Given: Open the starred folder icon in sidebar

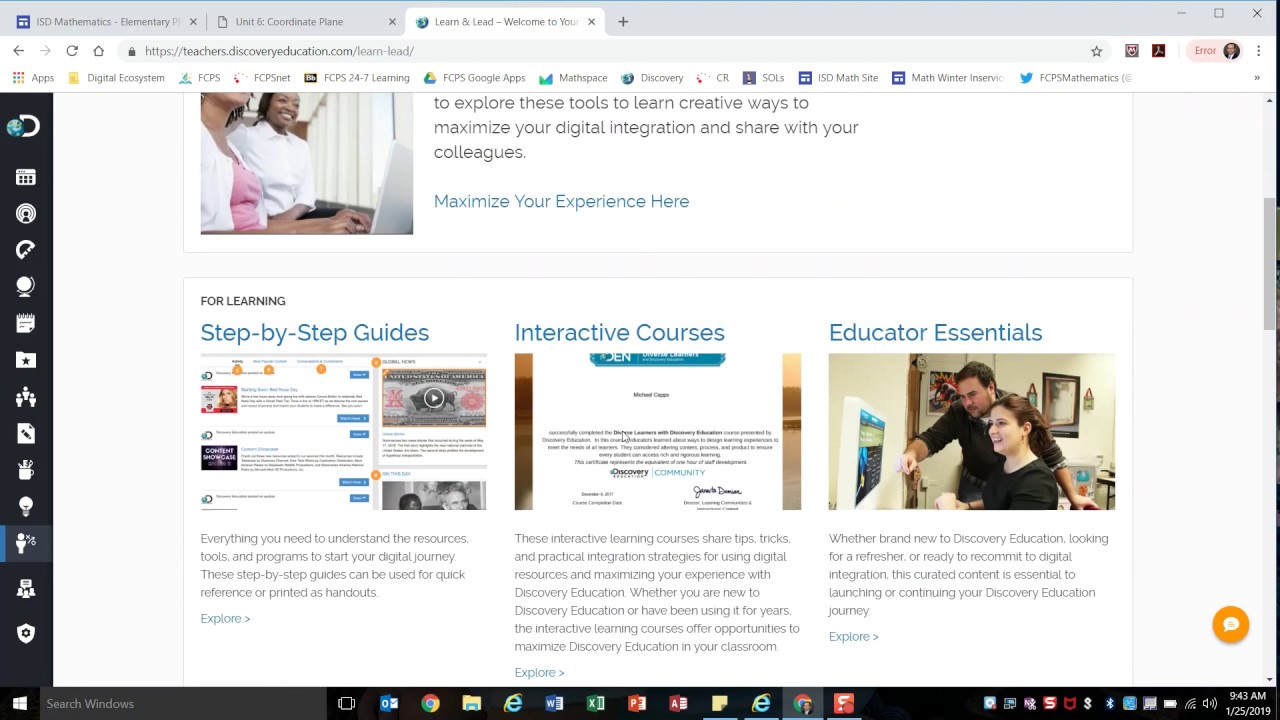Looking at the screenshot, I should [26, 360].
